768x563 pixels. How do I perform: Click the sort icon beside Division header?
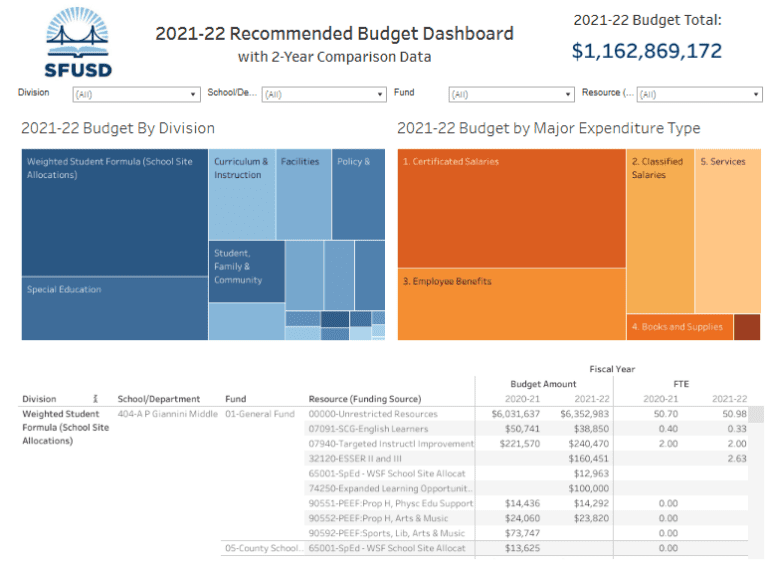pyautogui.click(x=96, y=399)
